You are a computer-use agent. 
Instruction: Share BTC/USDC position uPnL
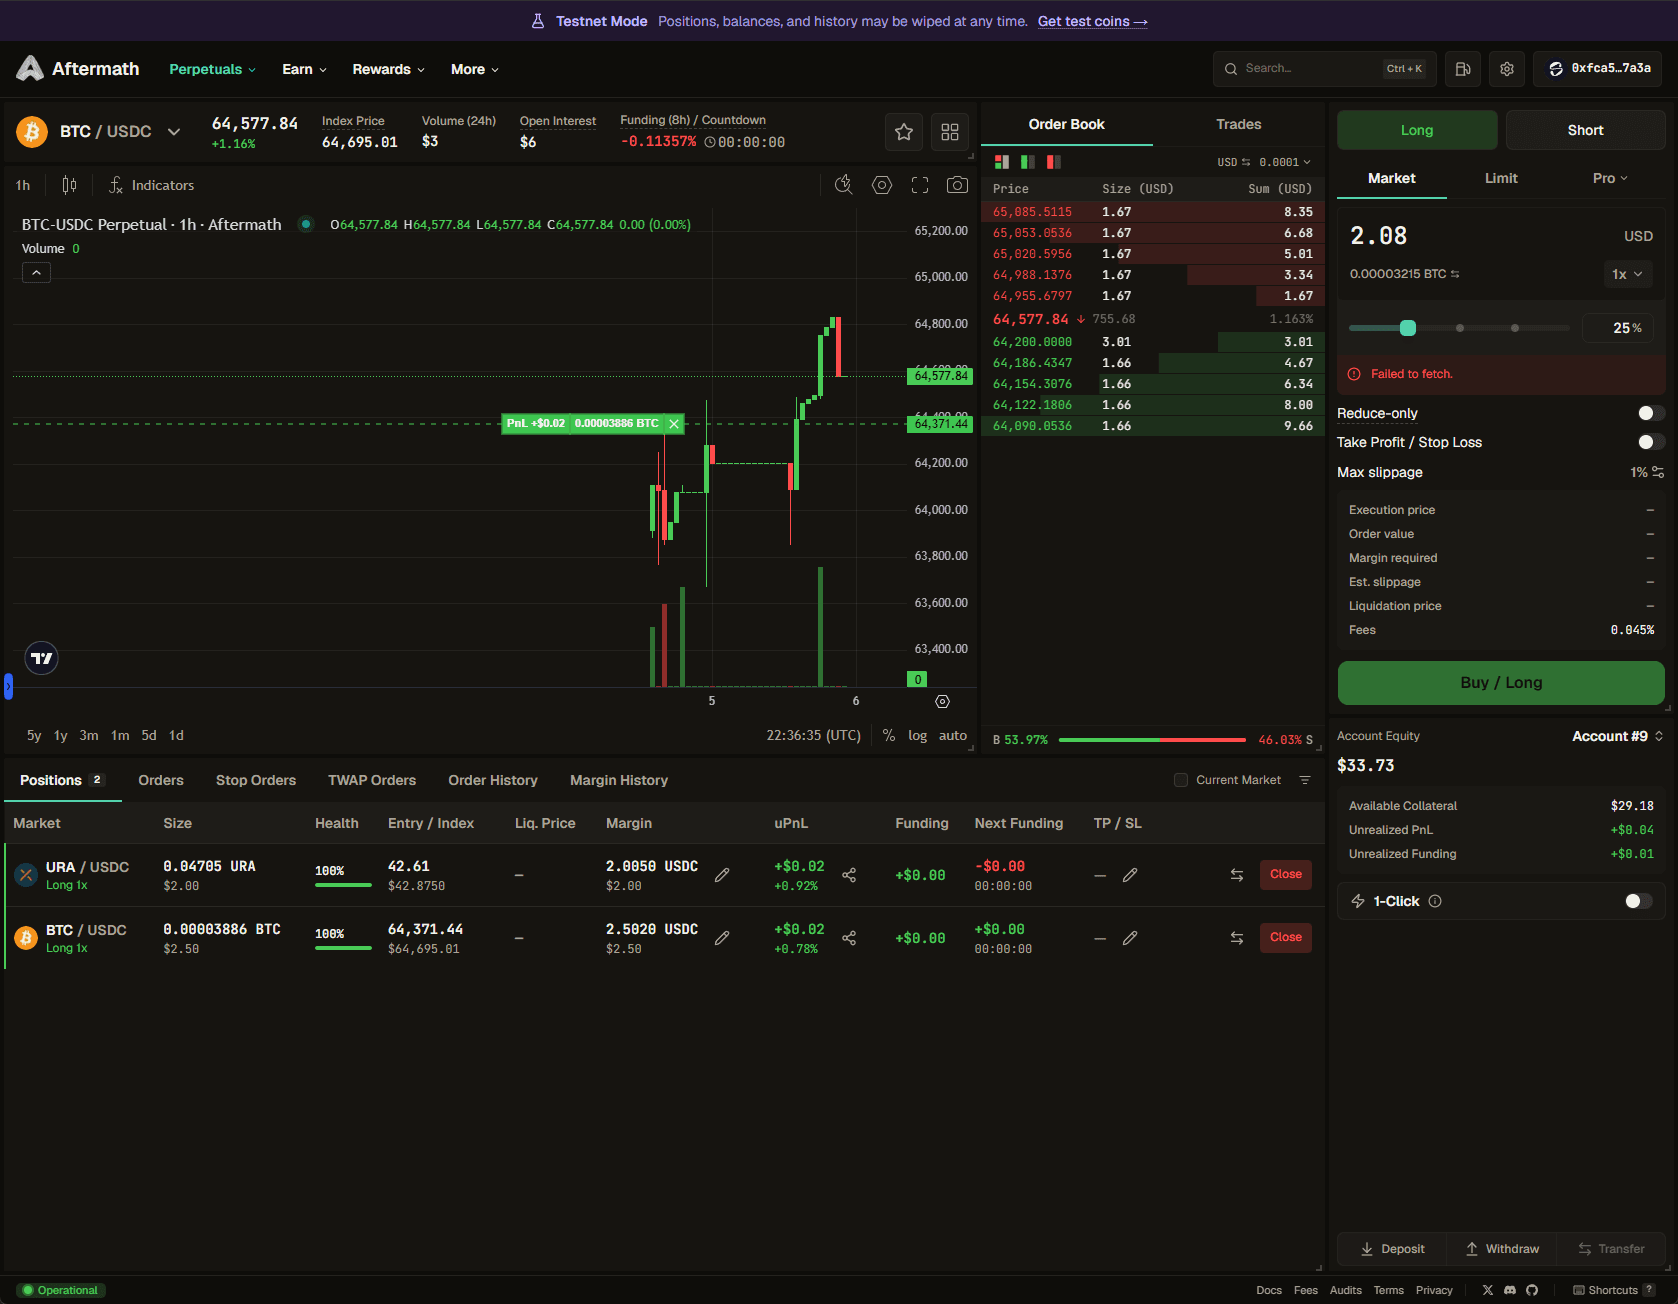pyautogui.click(x=849, y=938)
